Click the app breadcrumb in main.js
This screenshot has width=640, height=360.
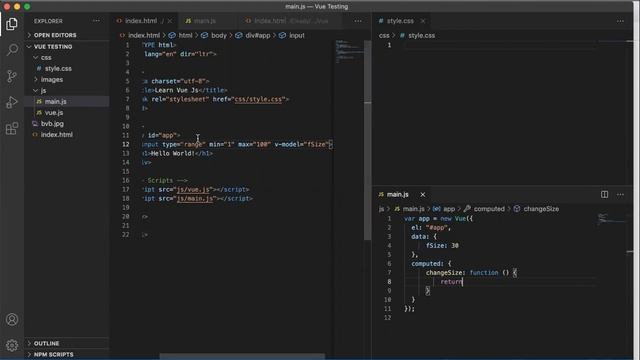[x=449, y=209]
